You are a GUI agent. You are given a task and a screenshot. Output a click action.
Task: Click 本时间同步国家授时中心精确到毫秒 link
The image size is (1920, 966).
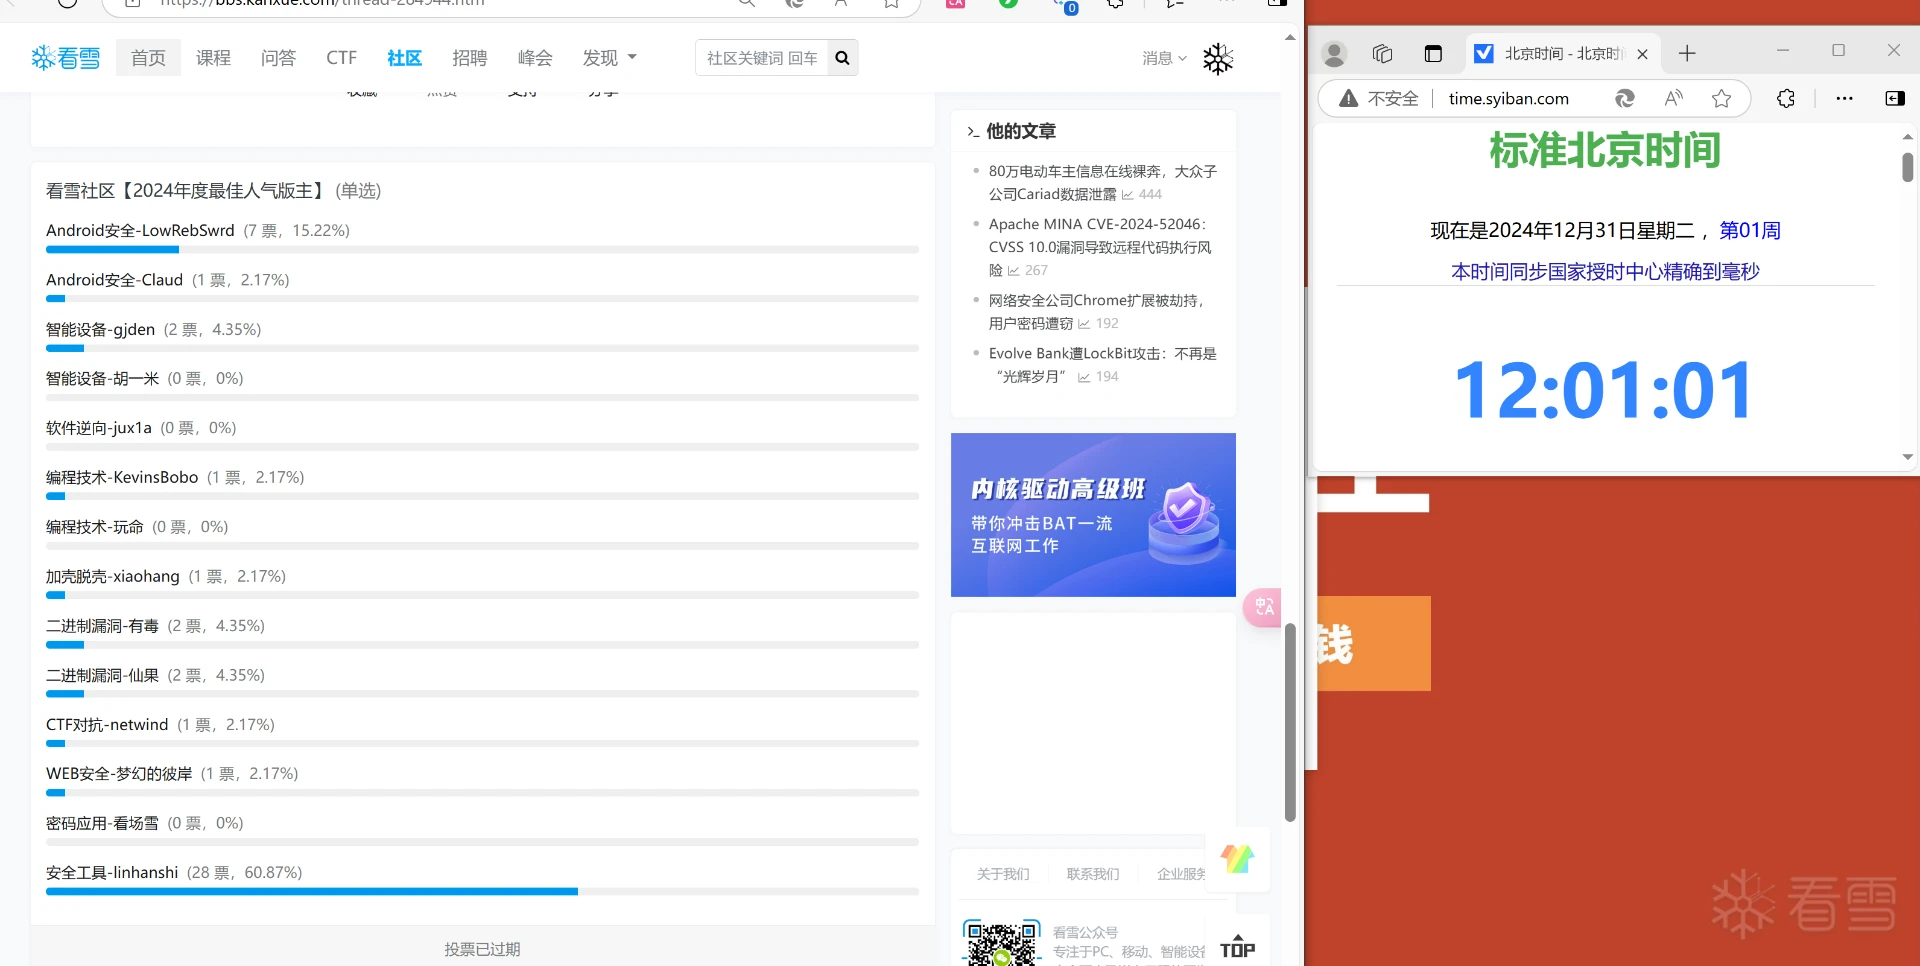(1605, 272)
